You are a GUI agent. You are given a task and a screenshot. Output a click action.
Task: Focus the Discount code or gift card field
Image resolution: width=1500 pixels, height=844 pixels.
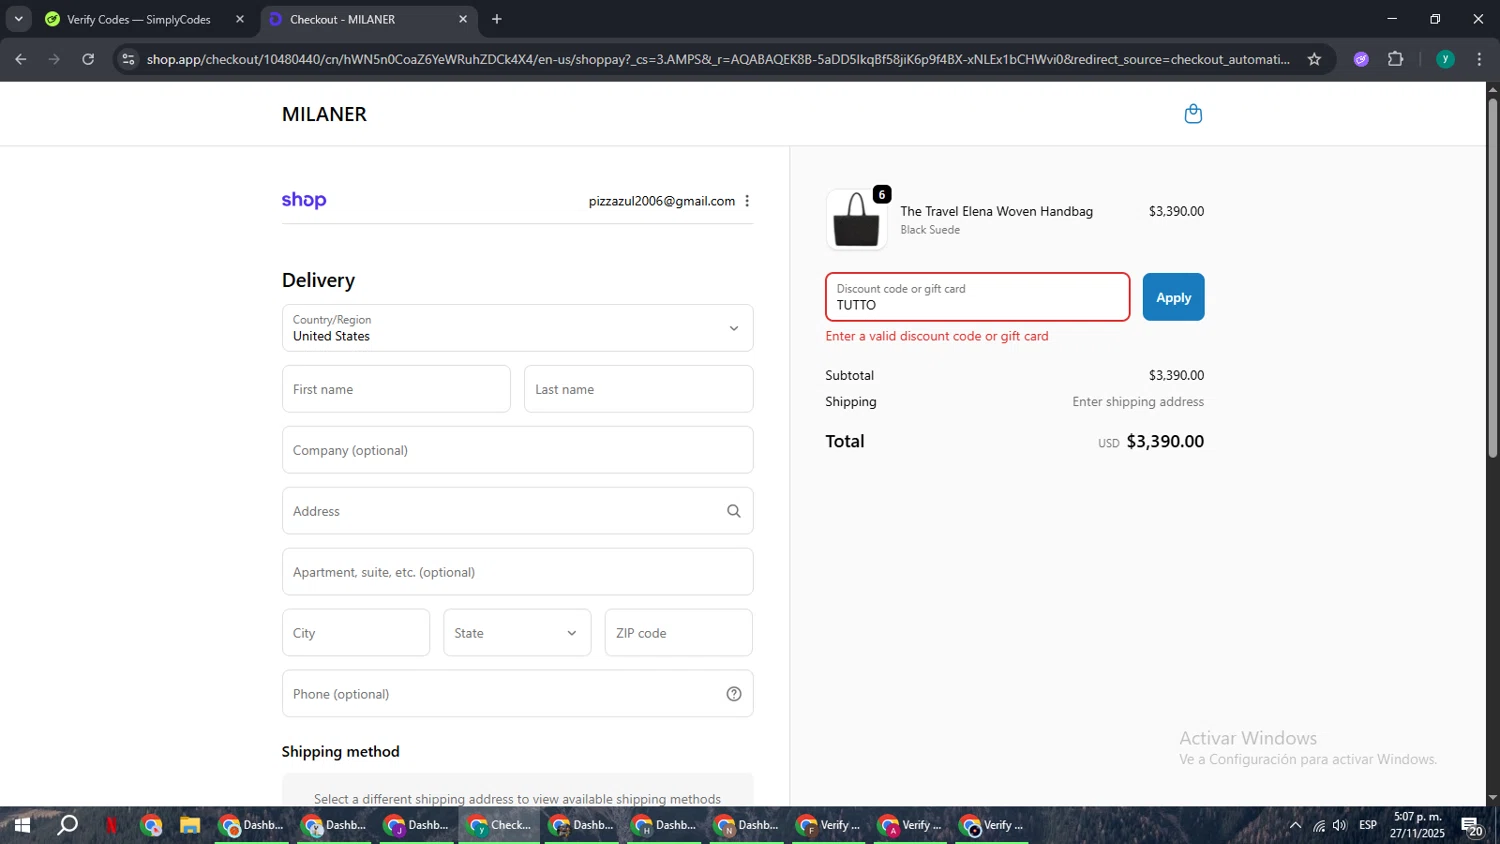(977, 297)
